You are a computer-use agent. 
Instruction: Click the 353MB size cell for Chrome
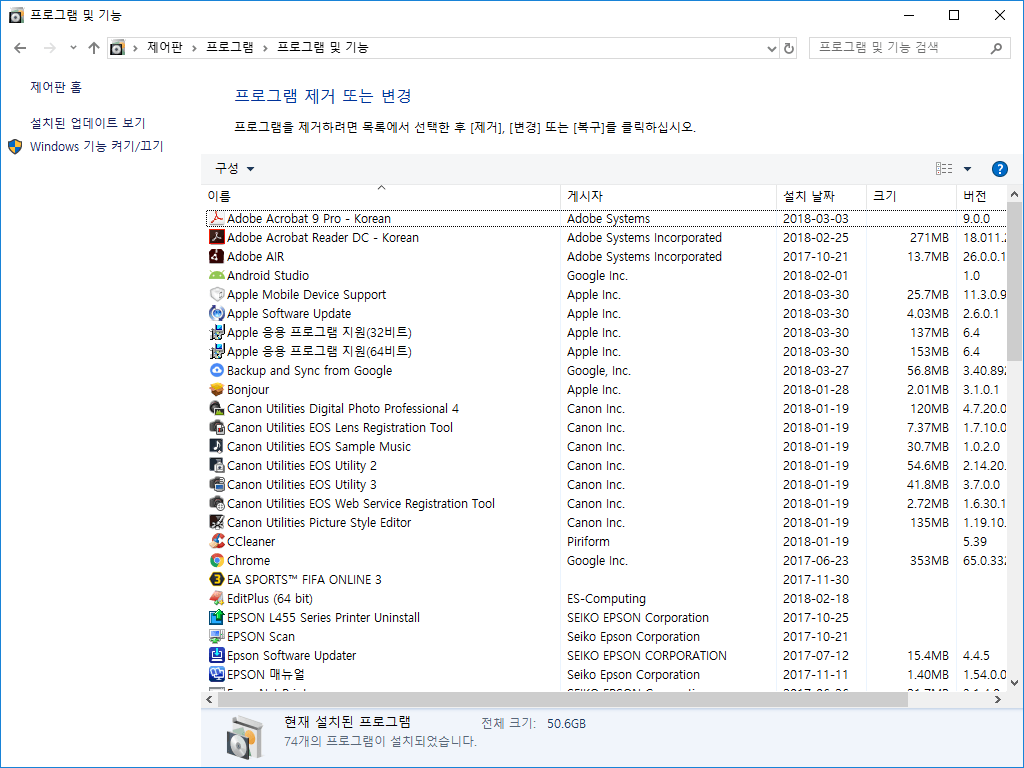(929, 560)
